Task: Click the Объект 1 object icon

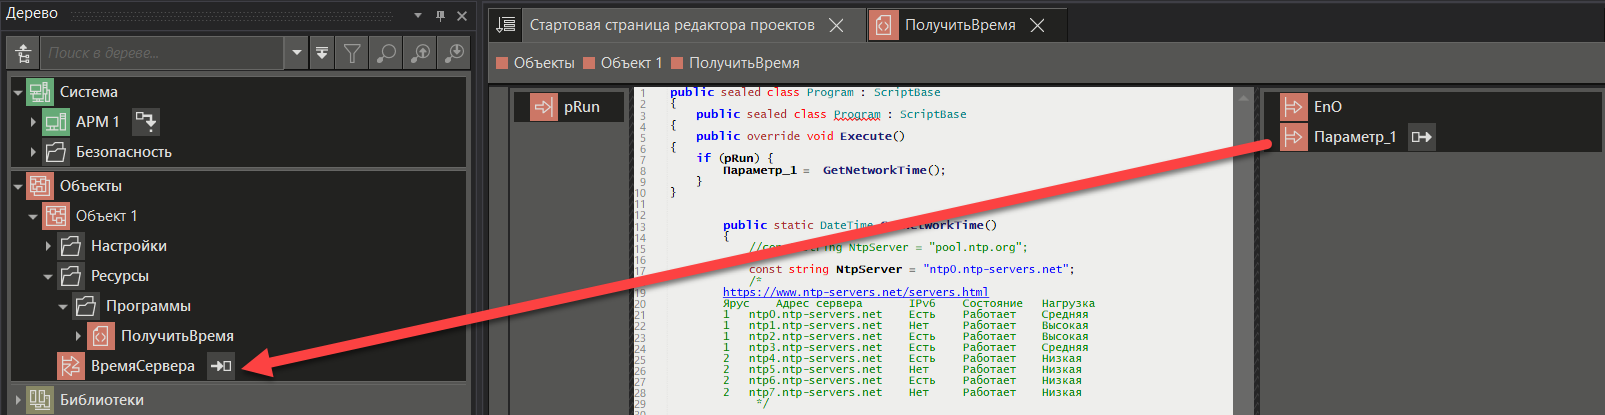Action: 56,216
